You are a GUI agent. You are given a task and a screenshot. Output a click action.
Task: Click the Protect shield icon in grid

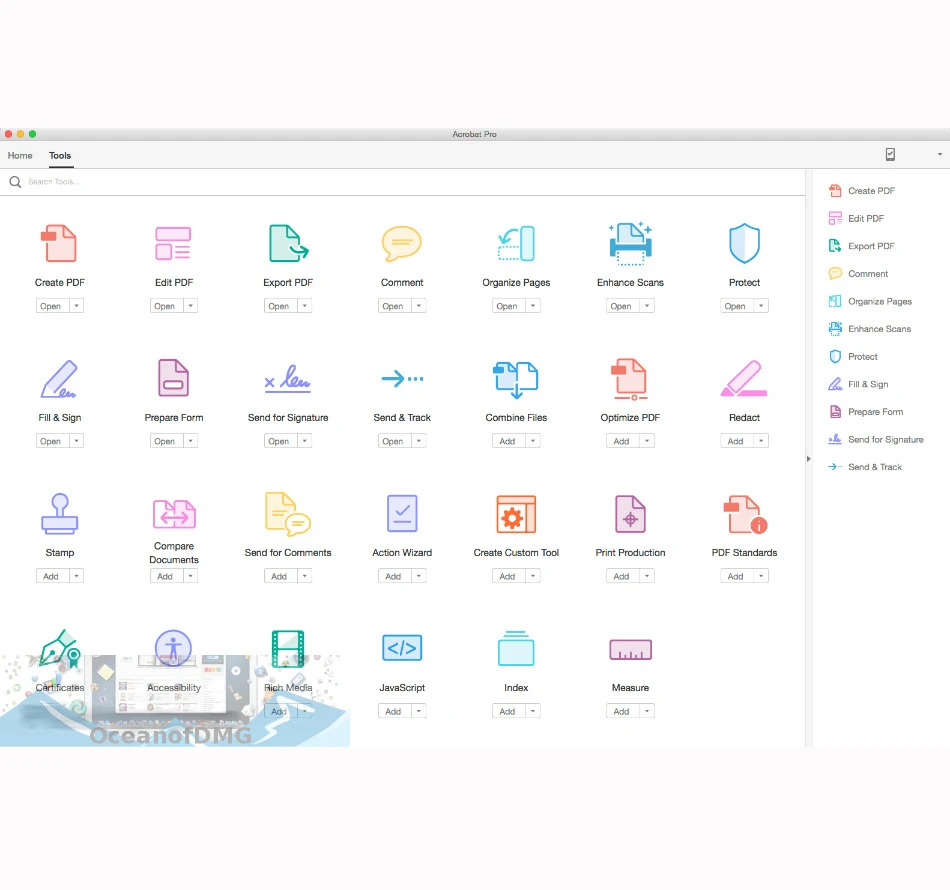click(x=744, y=243)
